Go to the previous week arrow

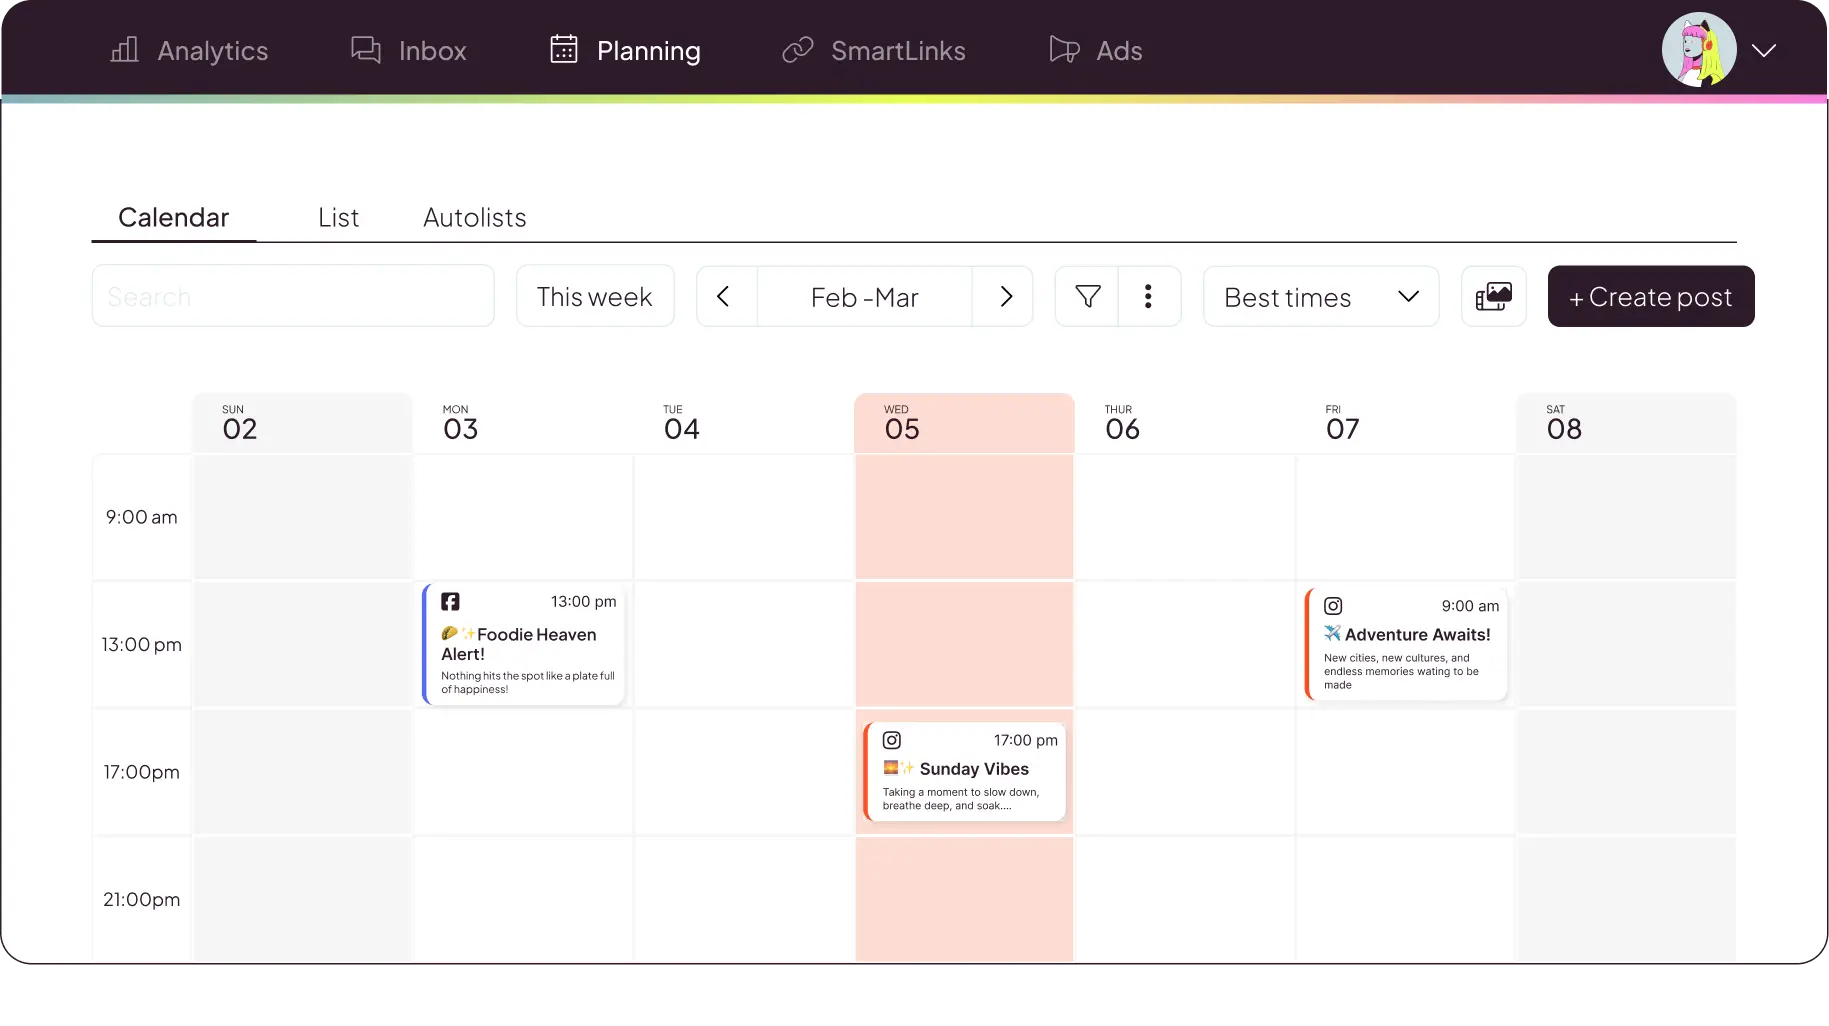(x=724, y=297)
